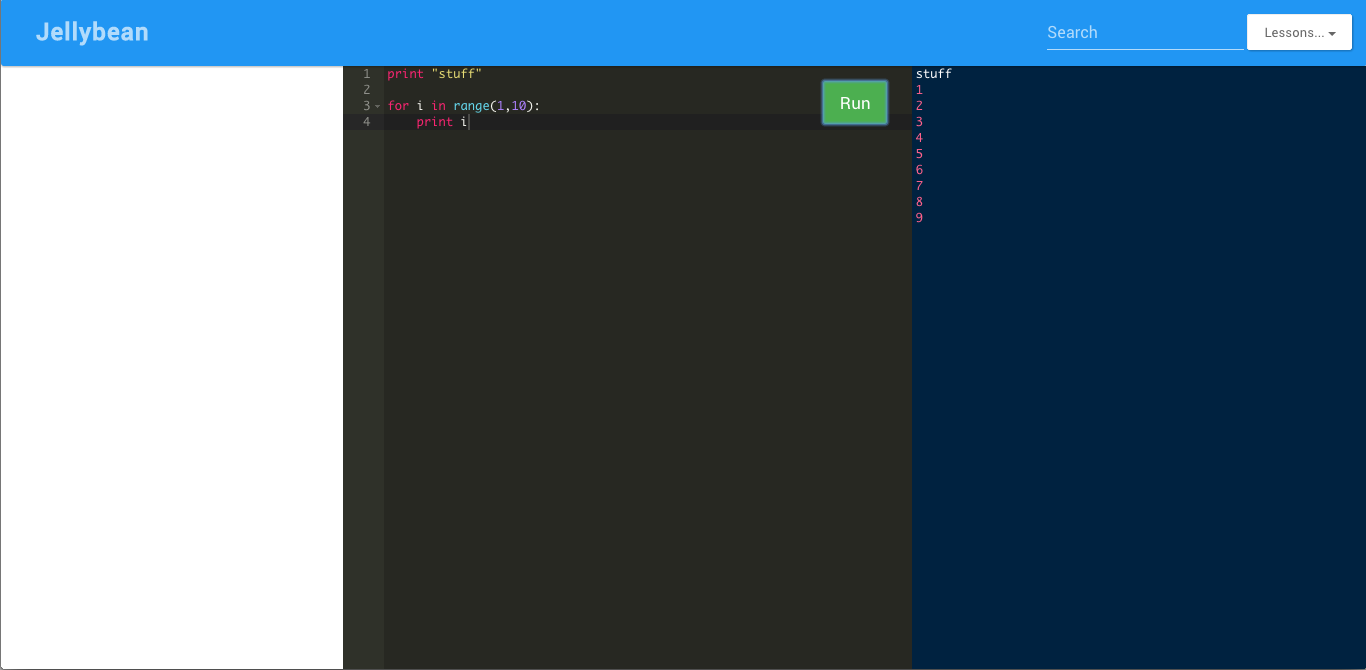Select line number 1 in the gutter
The width and height of the screenshot is (1366, 670).
tap(366, 74)
